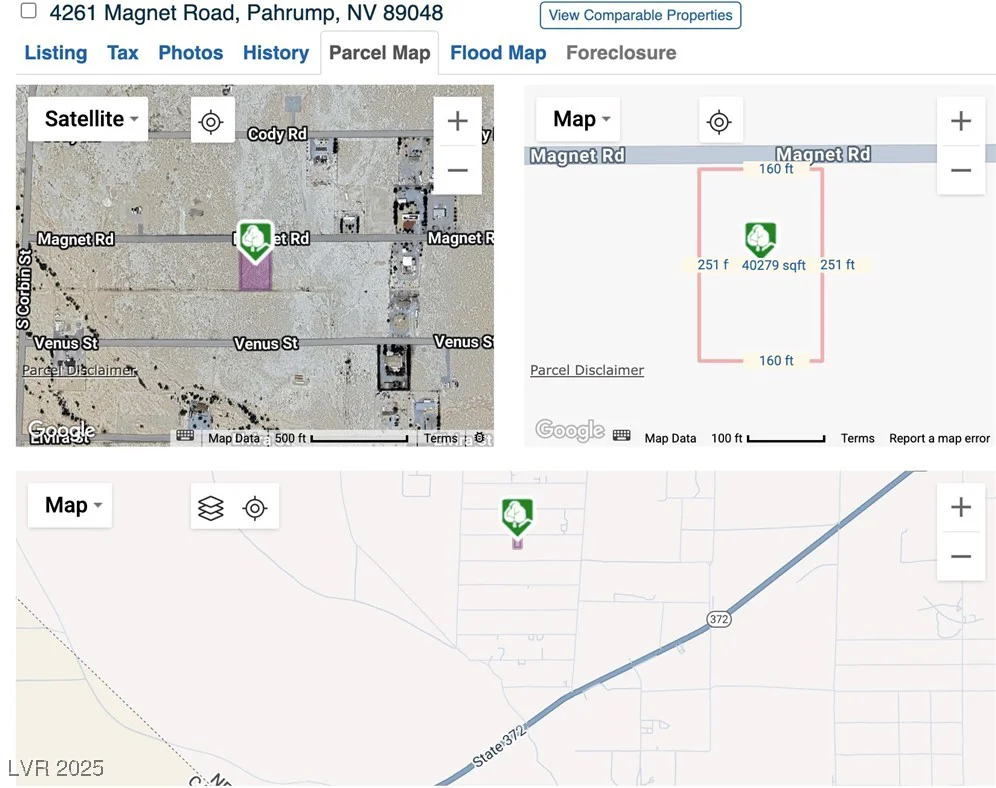Zoom out on the parcel dimension map
Image resolution: width=996 pixels, height=788 pixels.
click(x=961, y=170)
